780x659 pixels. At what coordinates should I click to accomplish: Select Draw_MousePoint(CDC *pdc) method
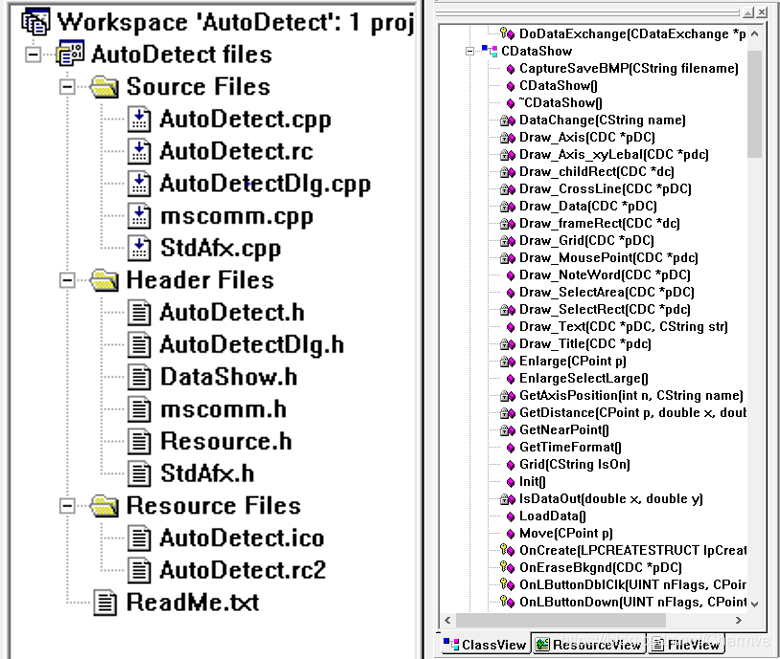(x=609, y=258)
